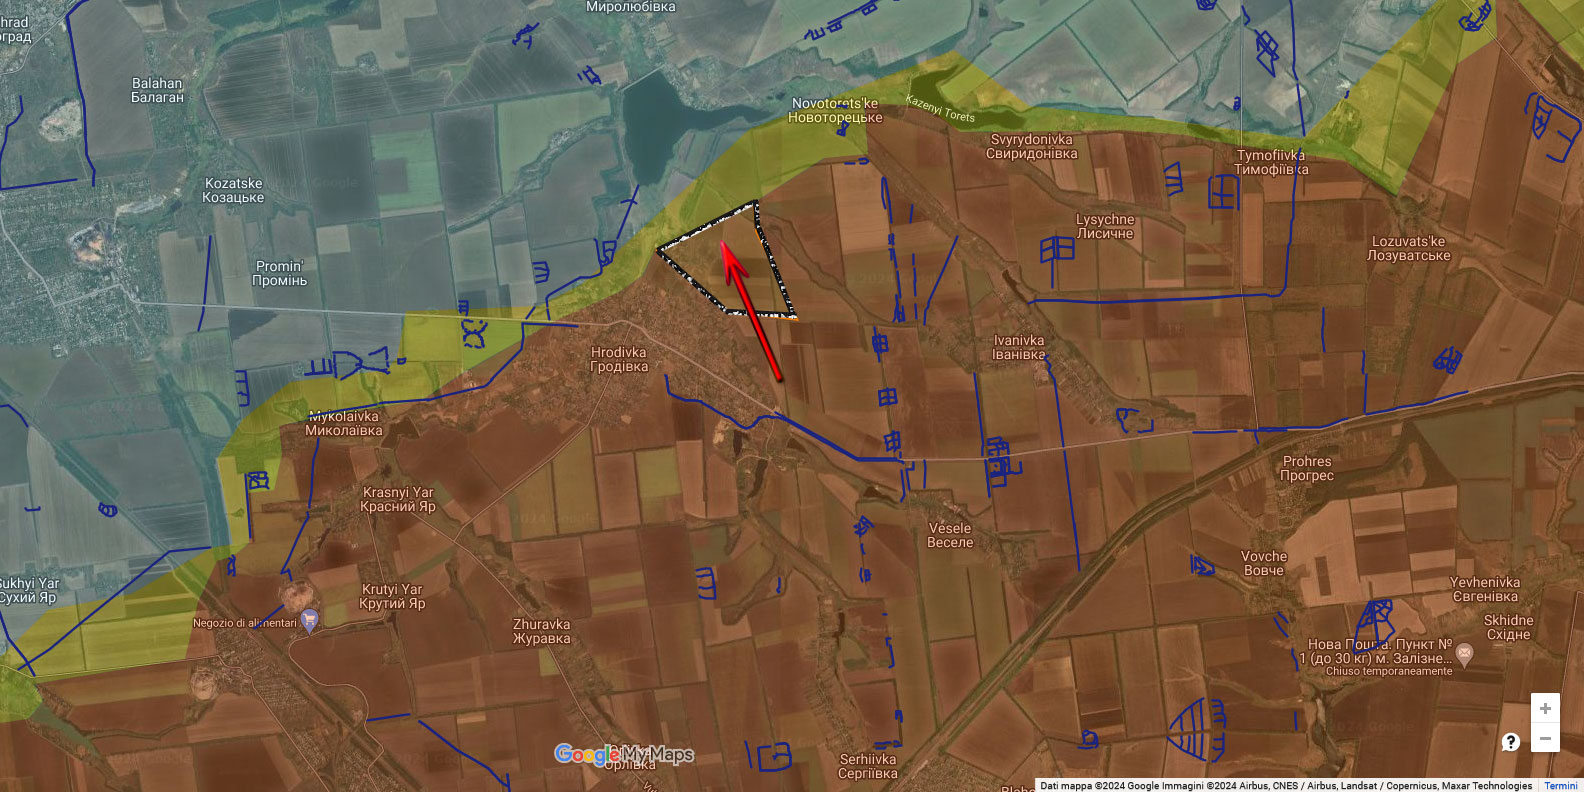Screen dimensions: 1584x792
Task: Click the Kozatske place name
Action: [x=233, y=190]
